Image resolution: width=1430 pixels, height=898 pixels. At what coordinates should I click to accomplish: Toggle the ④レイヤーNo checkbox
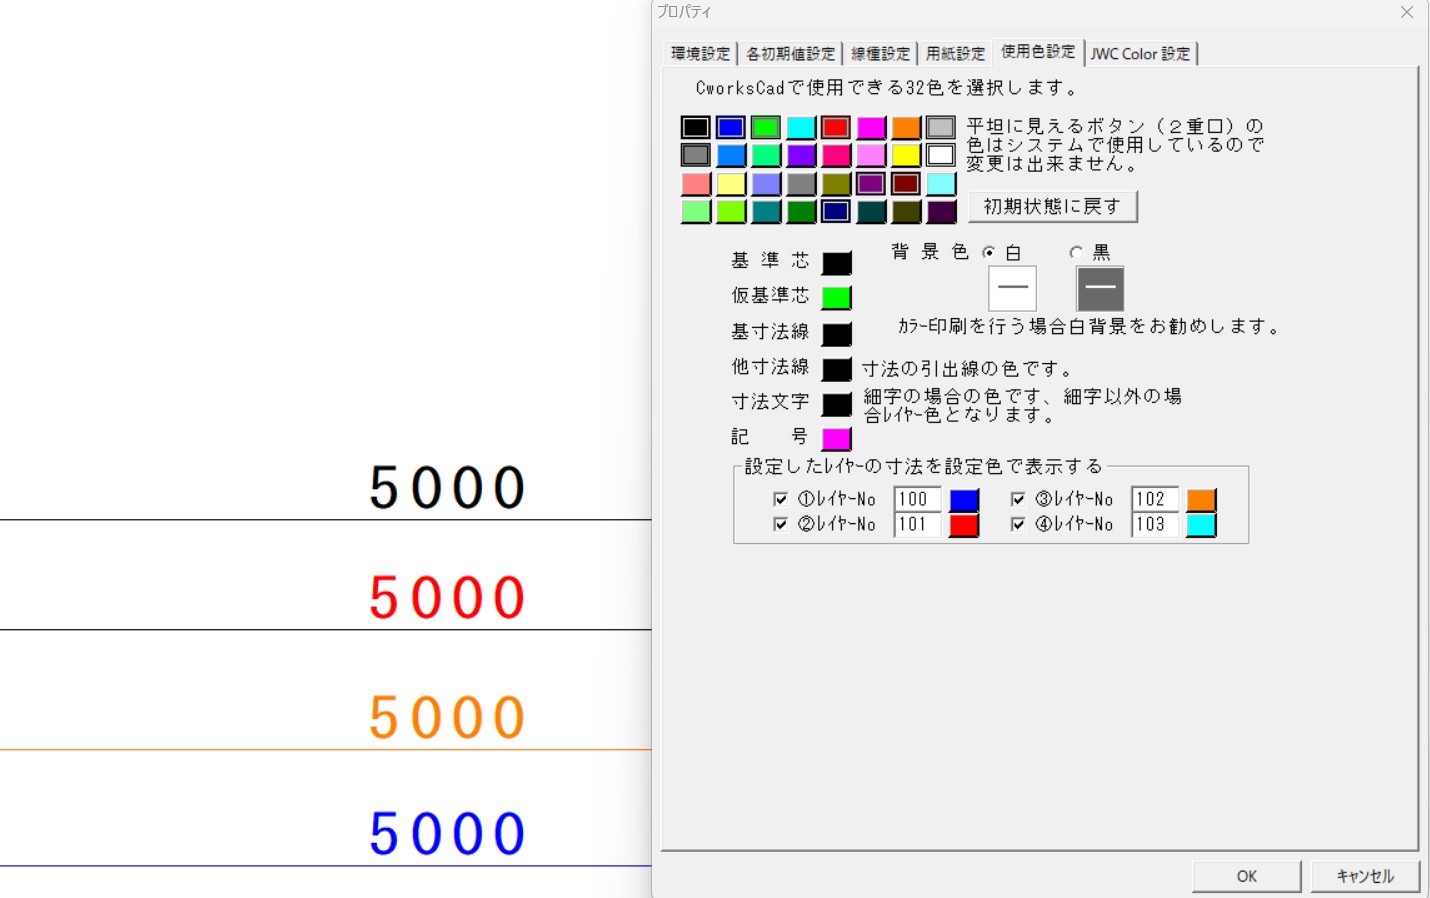pos(1018,524)
